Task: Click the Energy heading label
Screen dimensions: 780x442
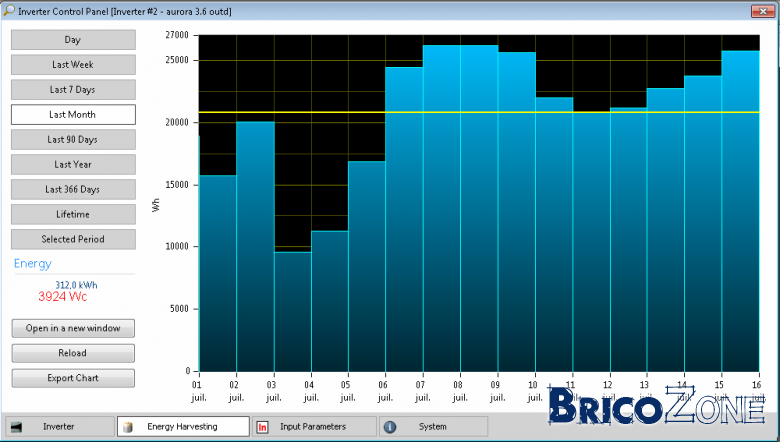Action: click(x=33, y=264)
